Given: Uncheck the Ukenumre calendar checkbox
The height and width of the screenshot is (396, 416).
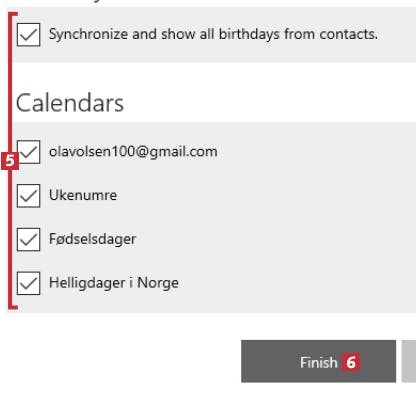Looking at the screenshot, I should pos(29,196).
